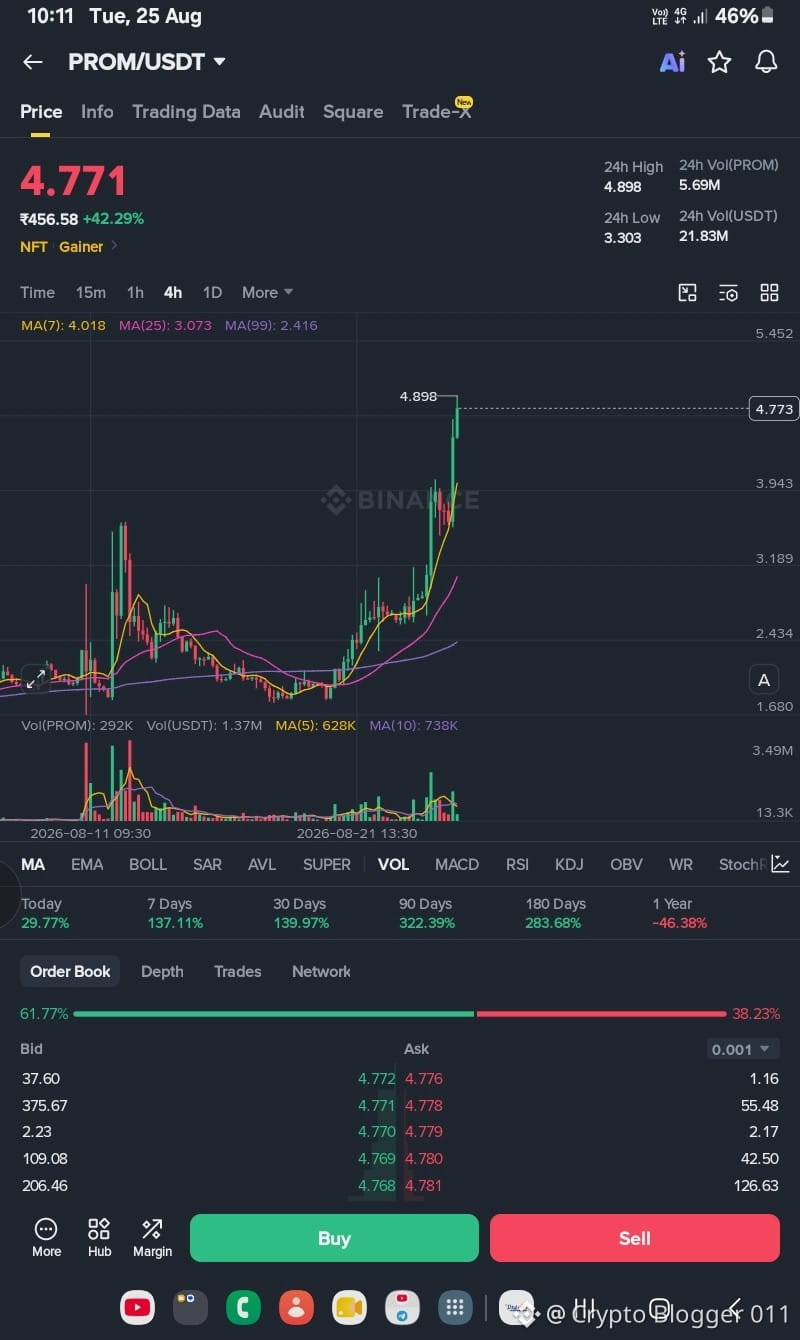The image size is (800, 1340).
Task: Enable the KDJ sub-indicator
Action: coord(569,864)
